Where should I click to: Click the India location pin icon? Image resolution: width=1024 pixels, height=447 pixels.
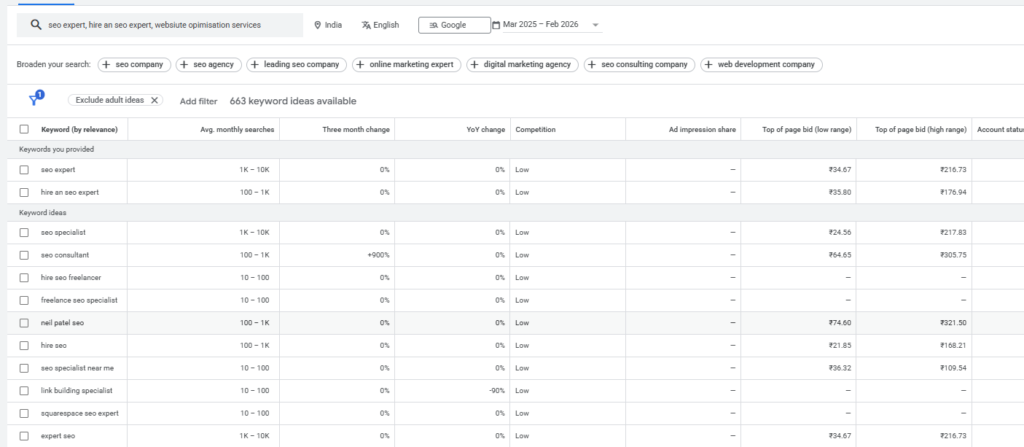tap(317, 25)
